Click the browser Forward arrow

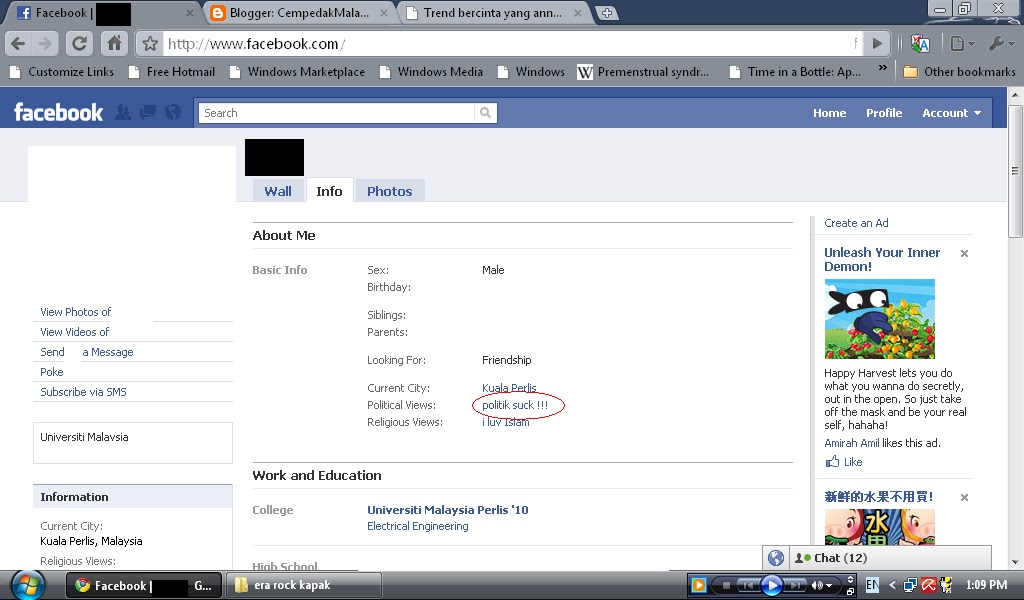(x=44, y=44)
